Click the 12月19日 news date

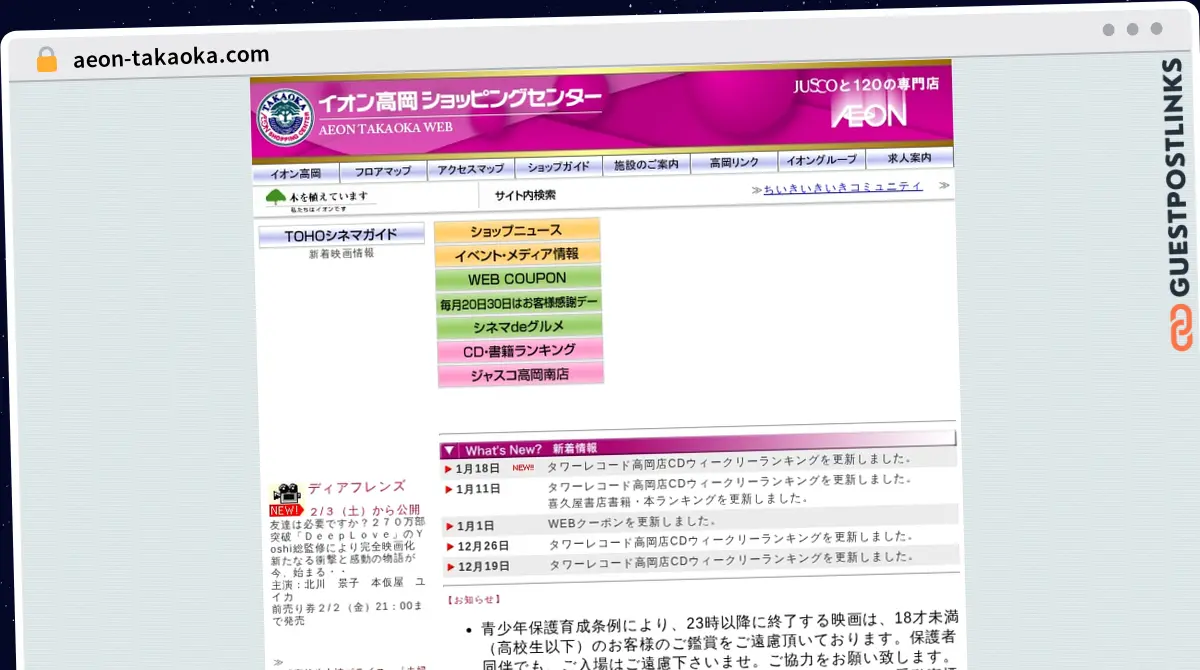(x=483, y=566)
